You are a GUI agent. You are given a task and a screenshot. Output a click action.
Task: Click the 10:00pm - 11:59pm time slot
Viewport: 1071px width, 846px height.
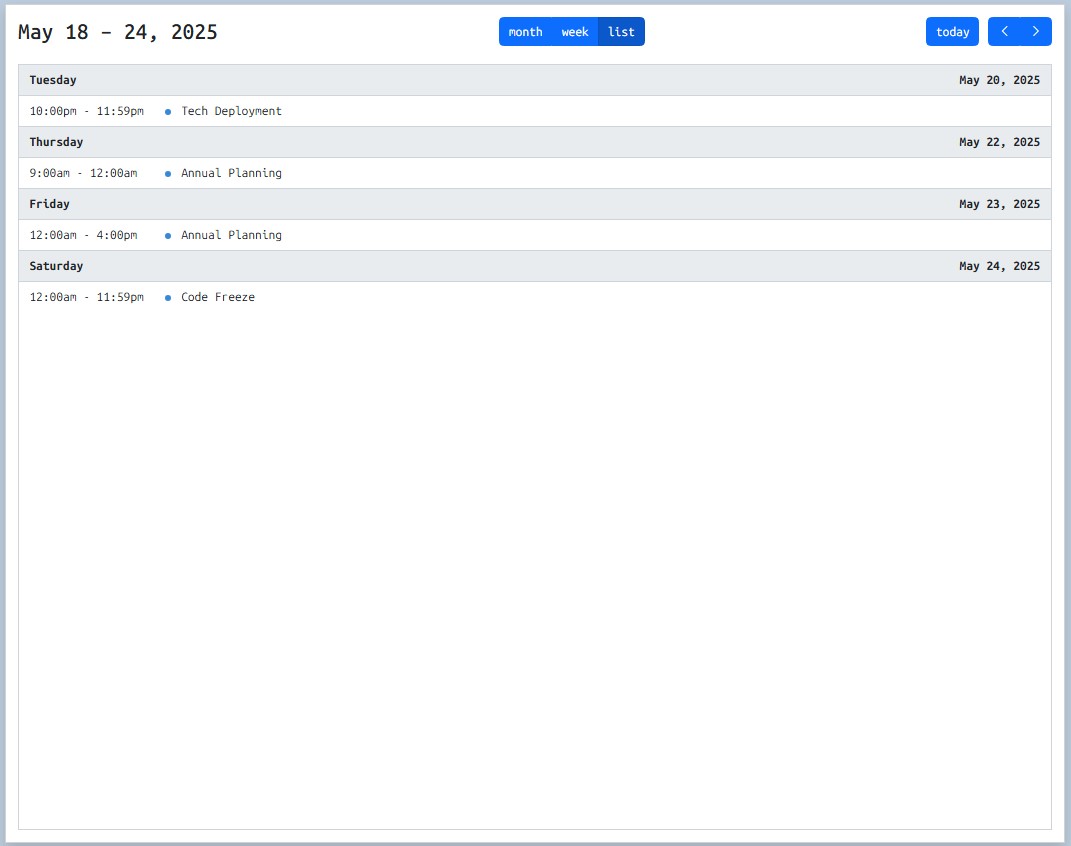click(87, 111)
